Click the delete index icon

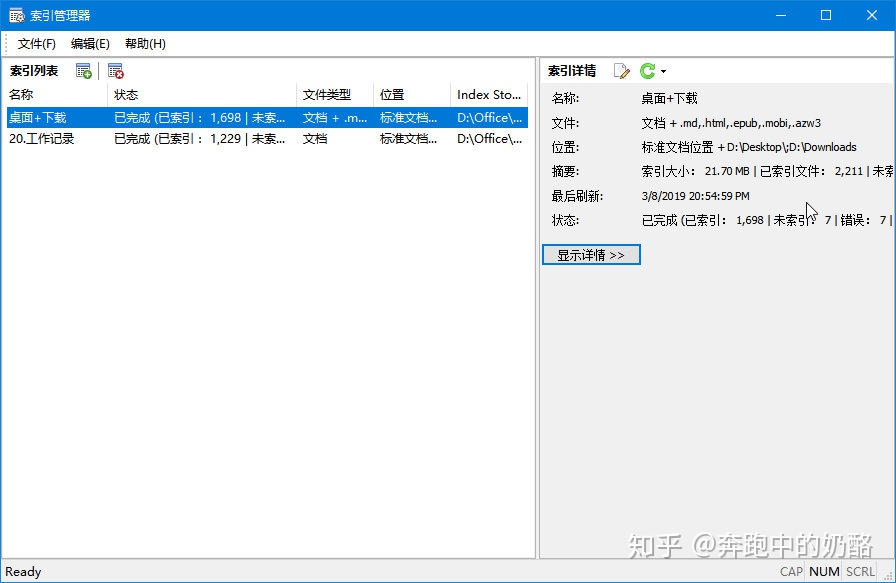point(115,71)
